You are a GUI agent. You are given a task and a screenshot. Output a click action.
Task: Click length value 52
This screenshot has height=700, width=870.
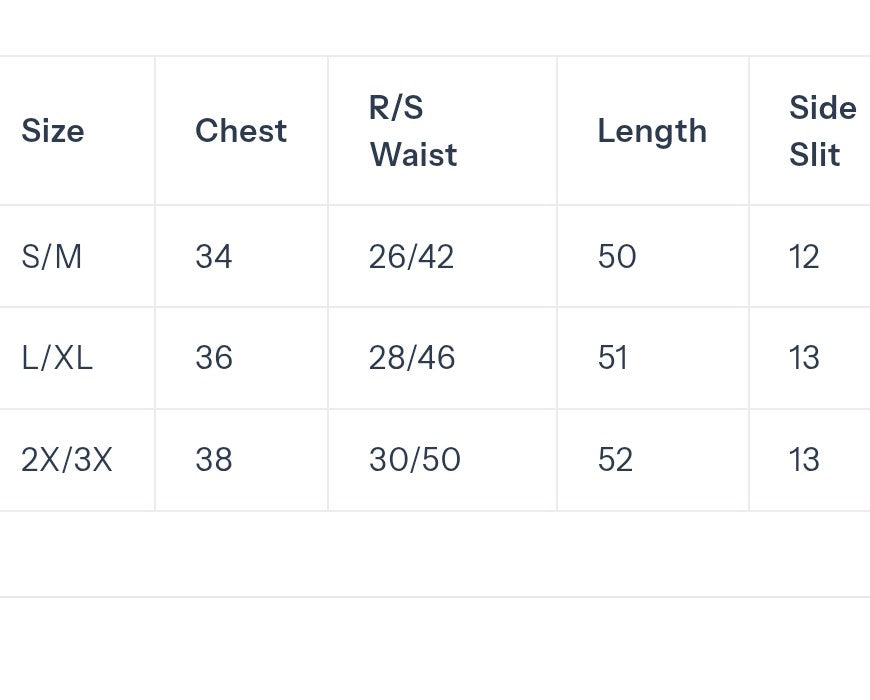pyautogui.click(x=615, y=460)
